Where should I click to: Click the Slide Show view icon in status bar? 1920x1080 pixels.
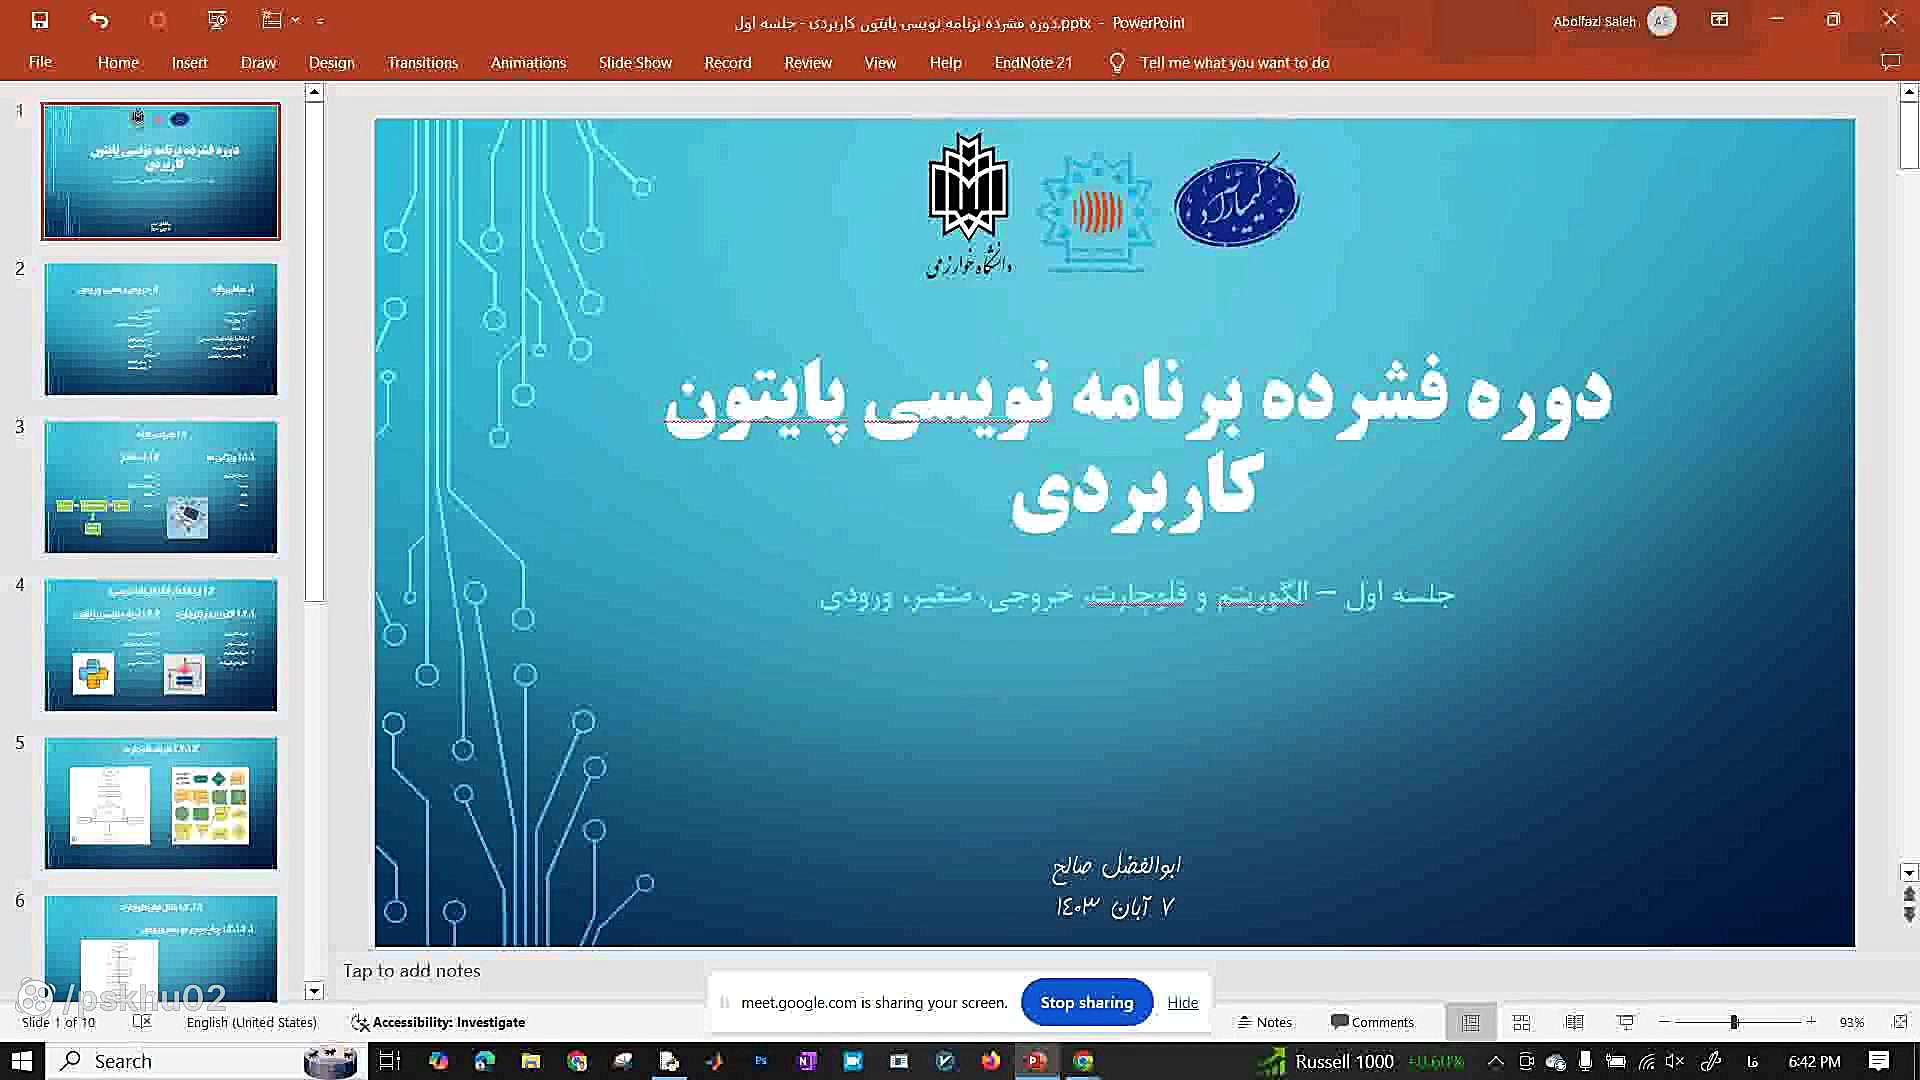[1626, 1022]
